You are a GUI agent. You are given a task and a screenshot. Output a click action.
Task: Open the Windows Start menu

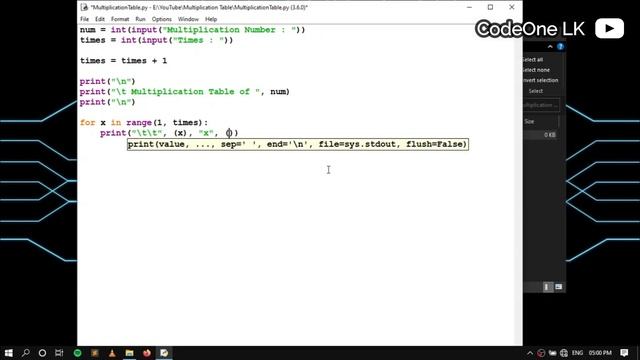click(x=8, y=353)
